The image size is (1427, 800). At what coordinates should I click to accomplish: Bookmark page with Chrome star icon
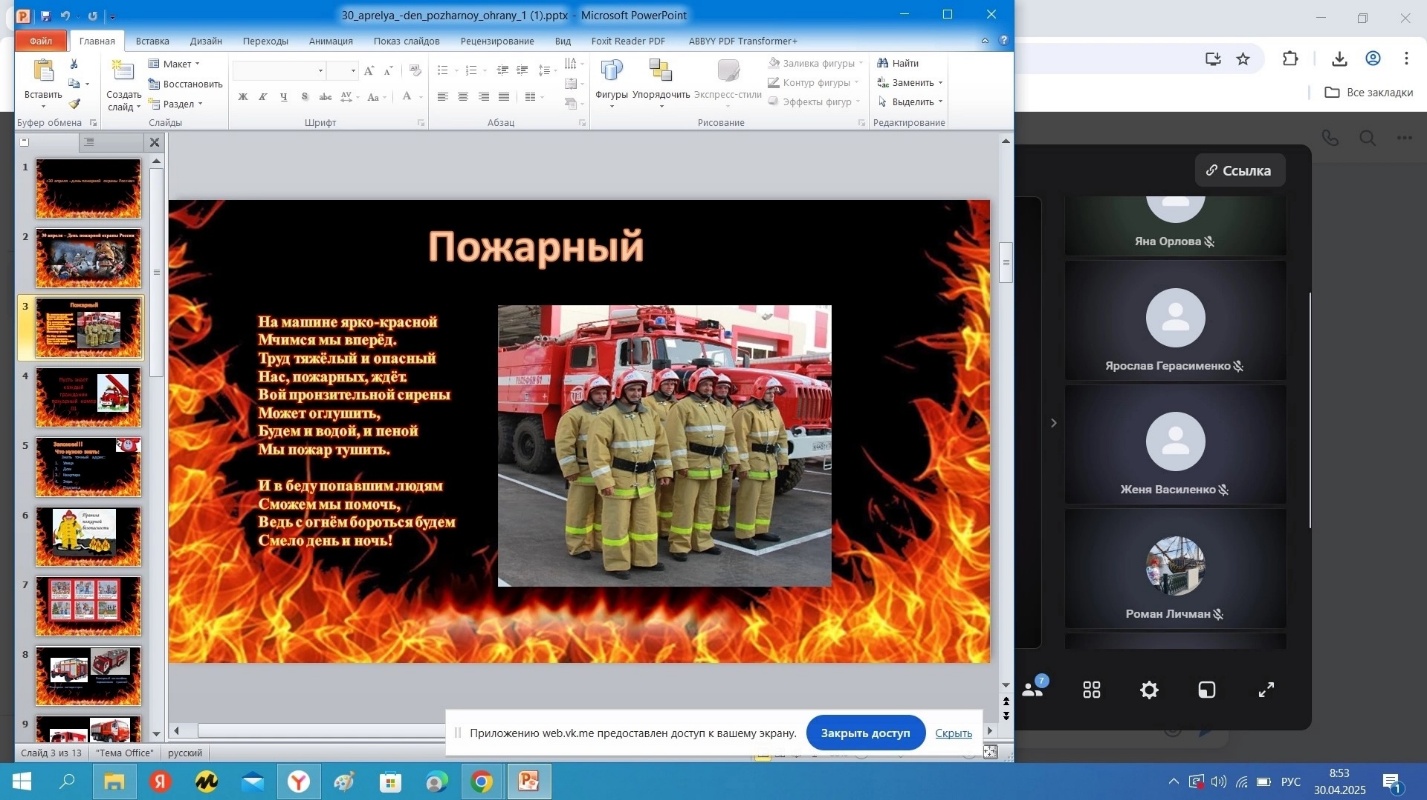pos(1243,59)
